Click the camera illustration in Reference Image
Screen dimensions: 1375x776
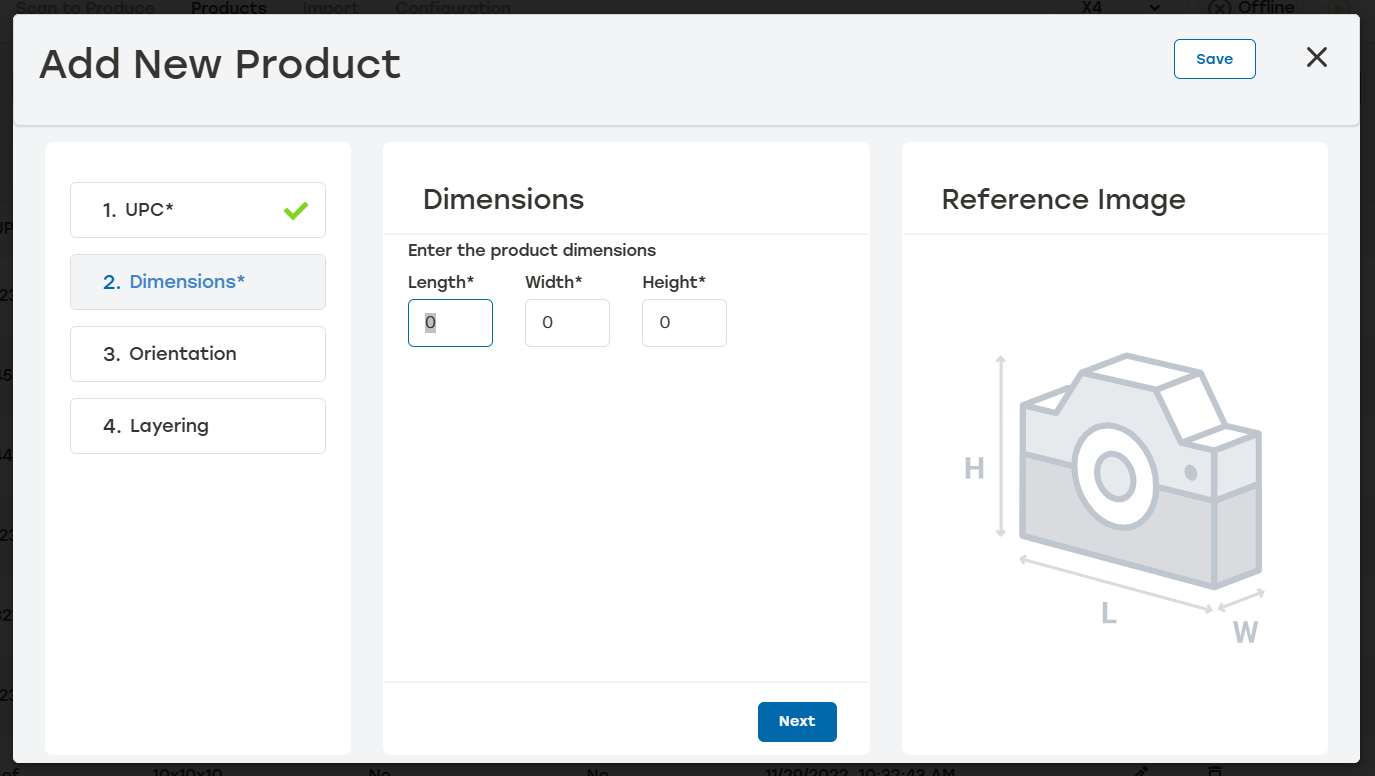tap(1140, 472)
